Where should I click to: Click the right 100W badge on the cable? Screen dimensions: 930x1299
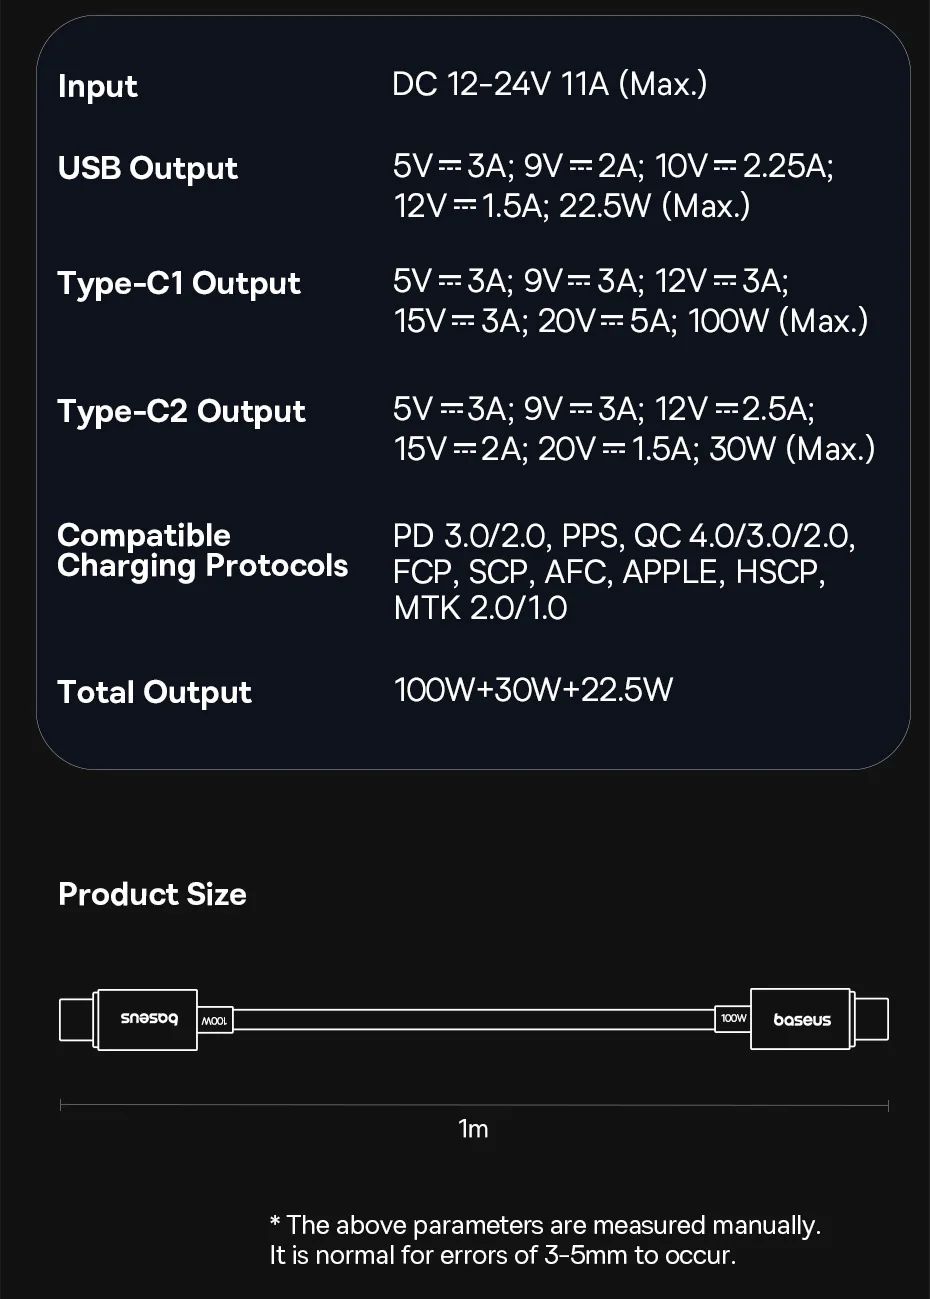tap(733, 1019)
